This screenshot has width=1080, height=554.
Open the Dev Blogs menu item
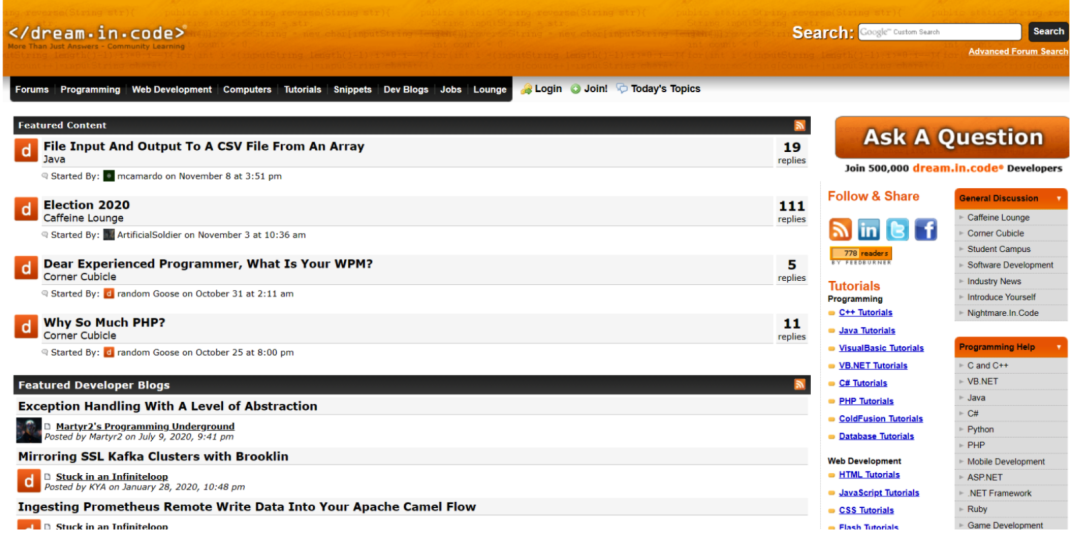coord(406,90)
